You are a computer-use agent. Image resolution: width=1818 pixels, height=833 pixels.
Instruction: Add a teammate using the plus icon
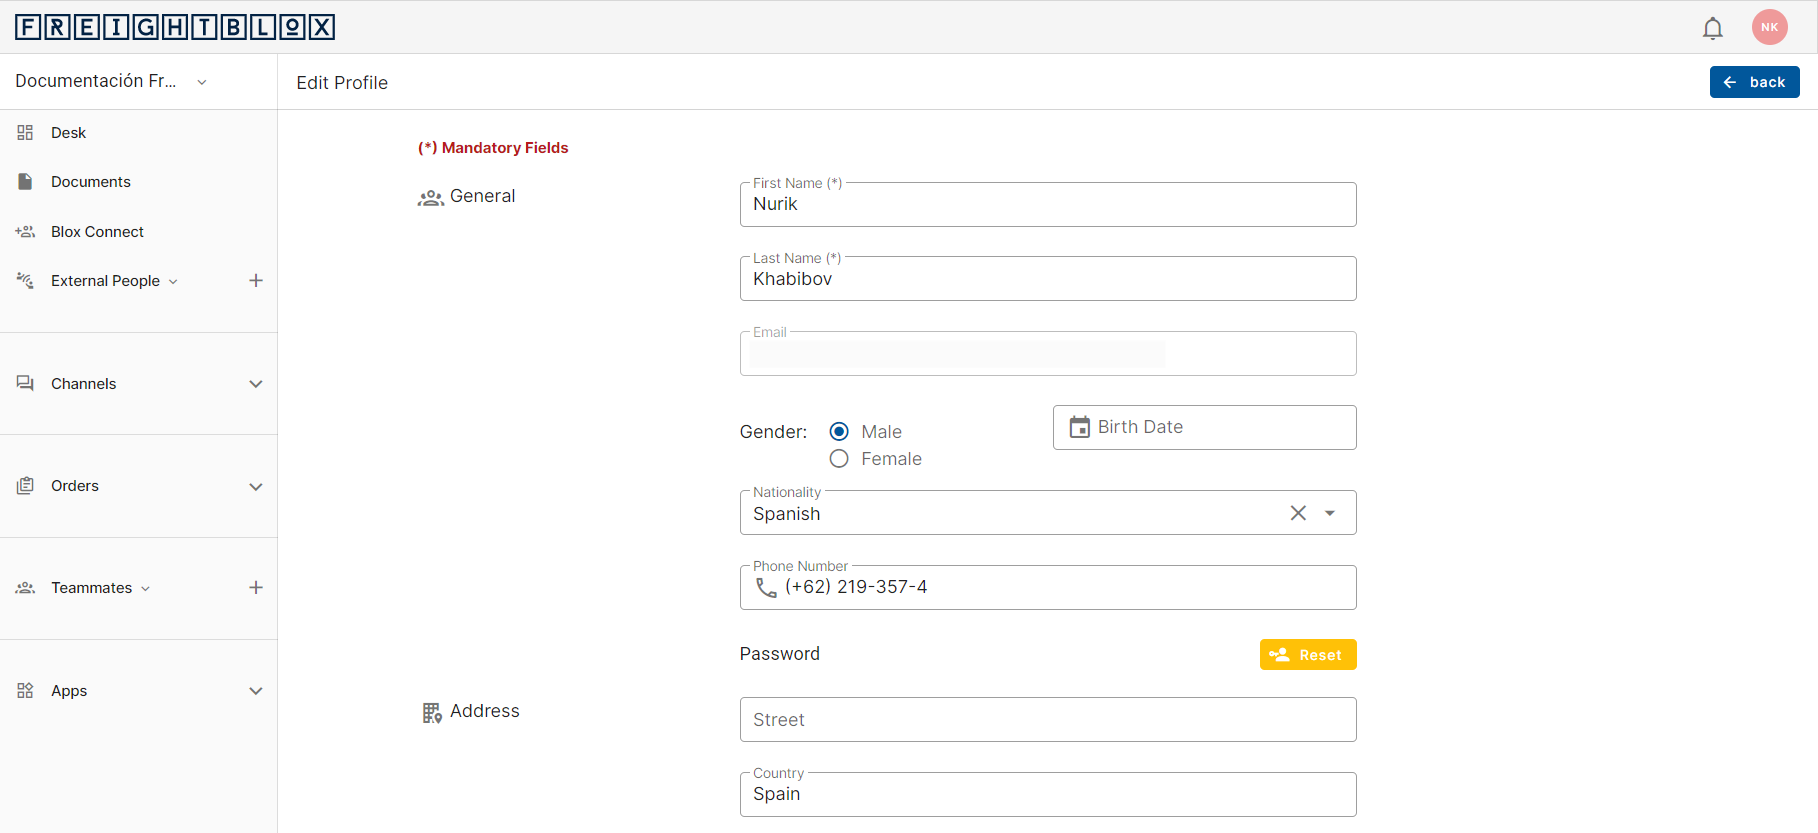pyautogui.click(x=256, y=588)
